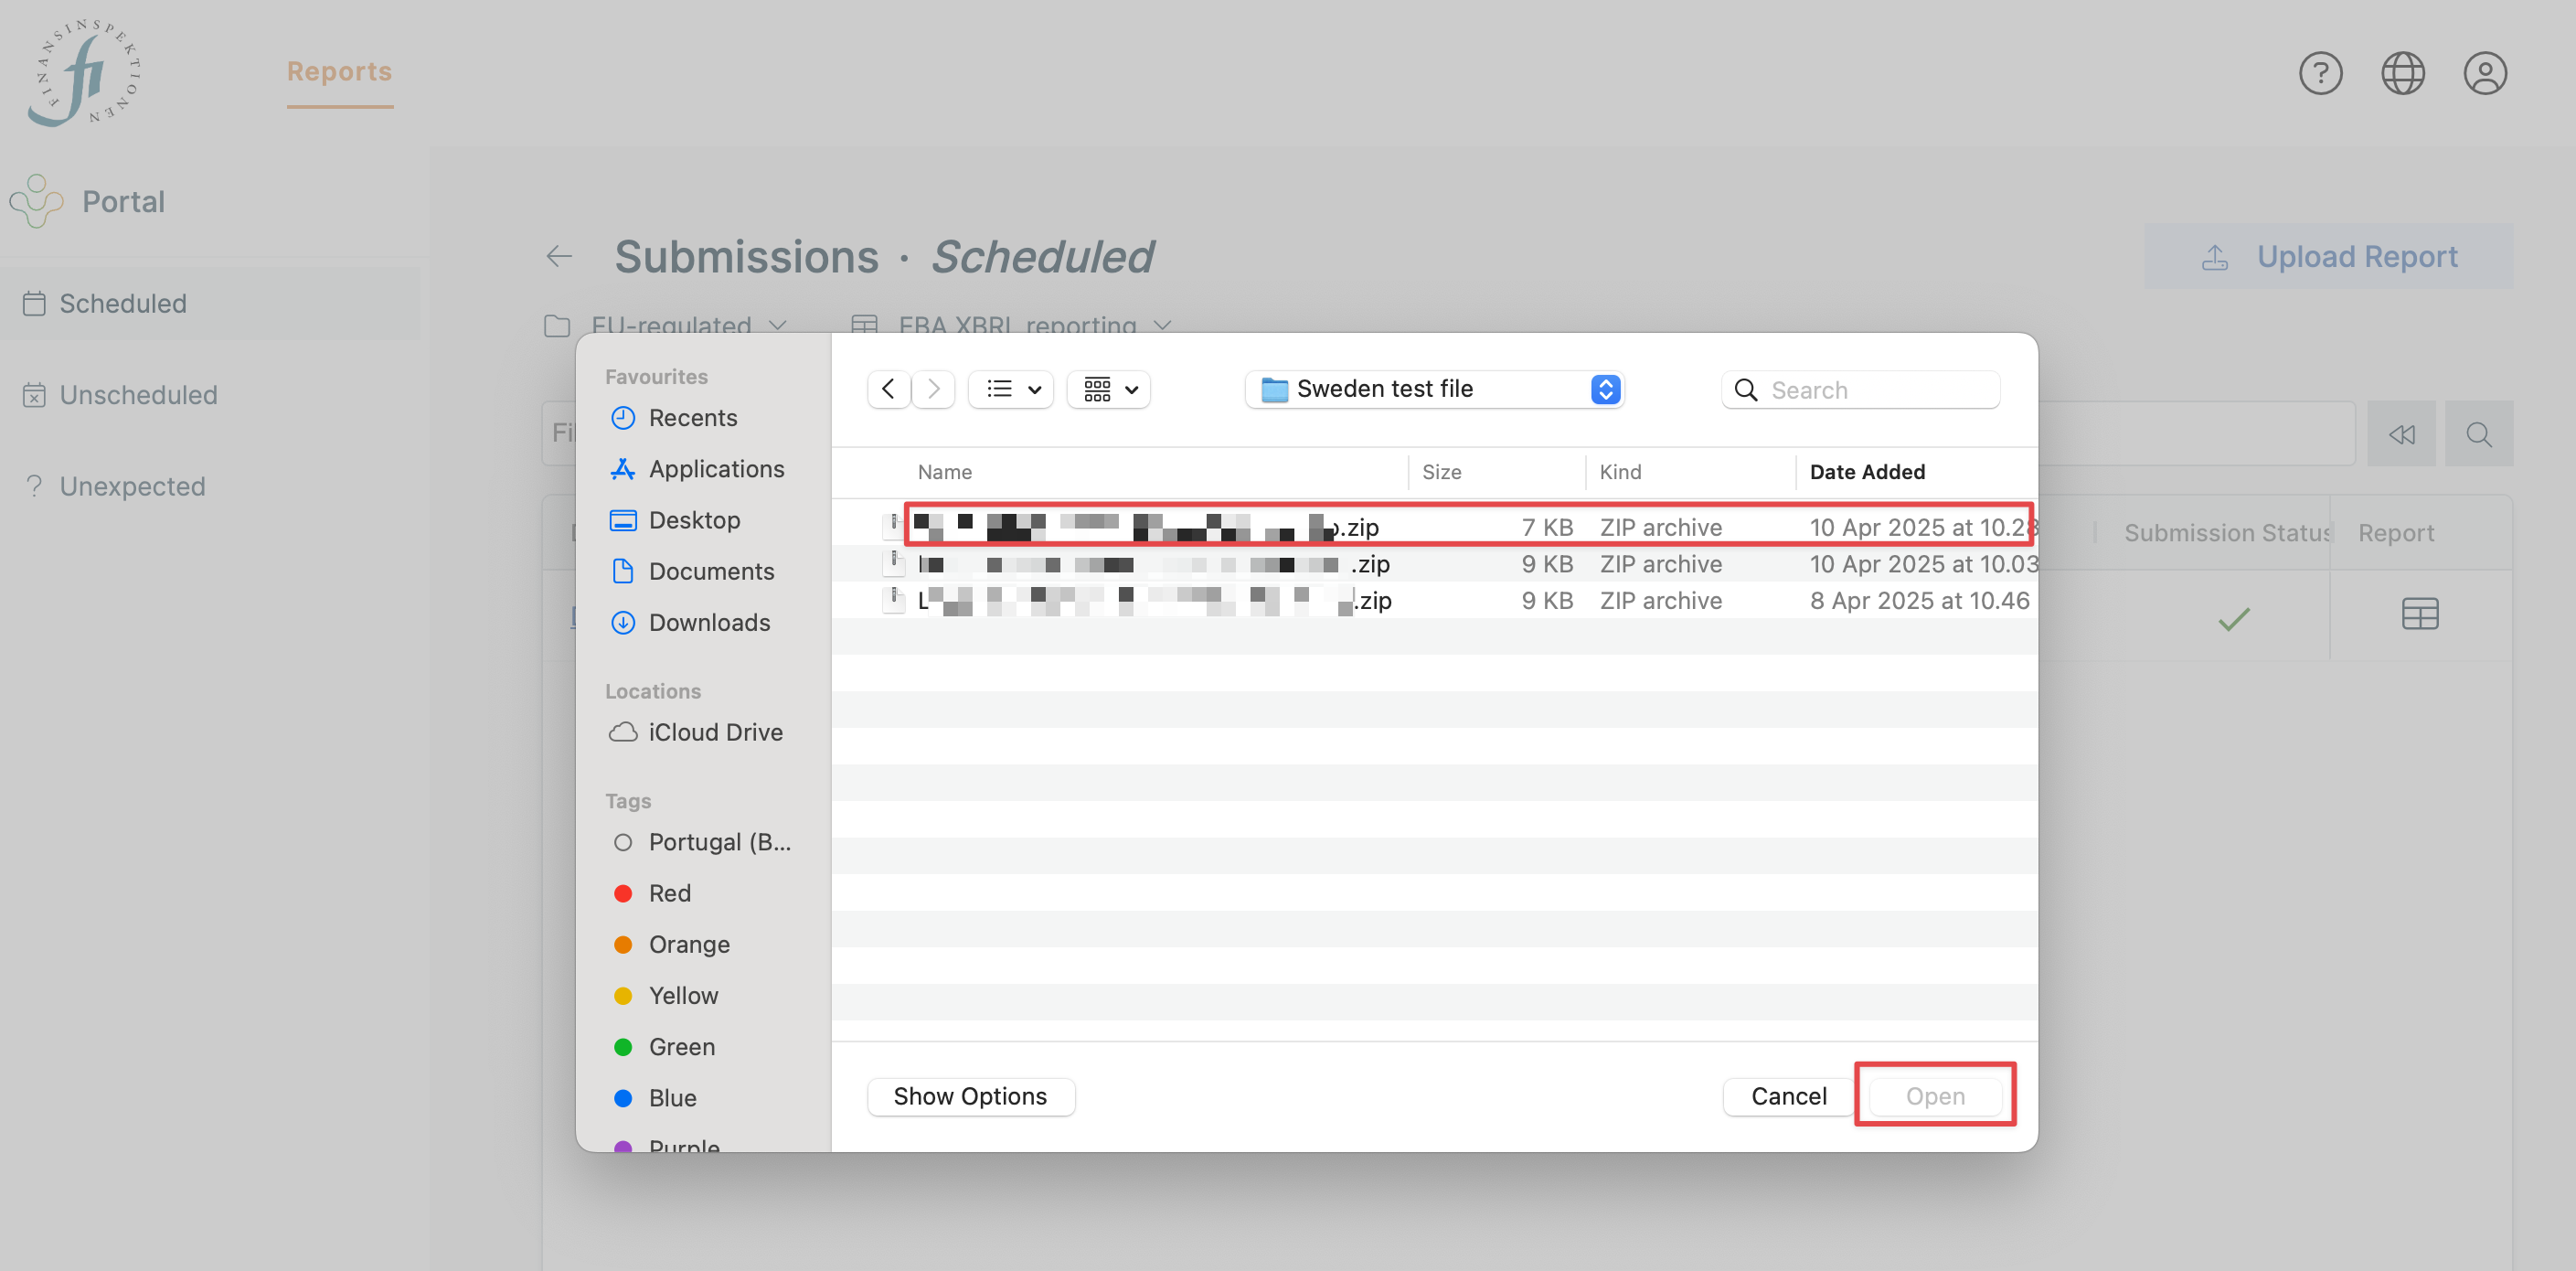Open the user account icon
Image resolution: width=2576 pixels, height=1271 pixels.
2487,72
